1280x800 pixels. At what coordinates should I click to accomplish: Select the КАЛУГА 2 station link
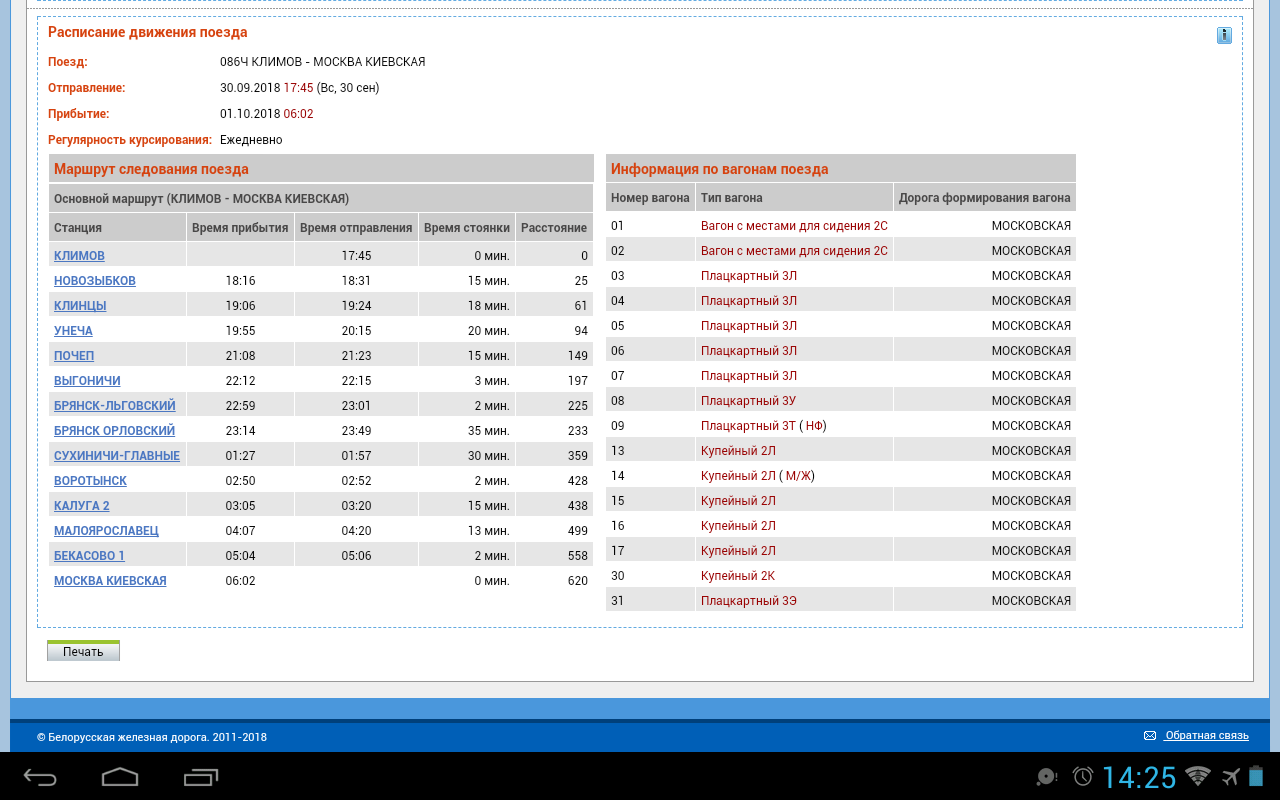(82, 506)
